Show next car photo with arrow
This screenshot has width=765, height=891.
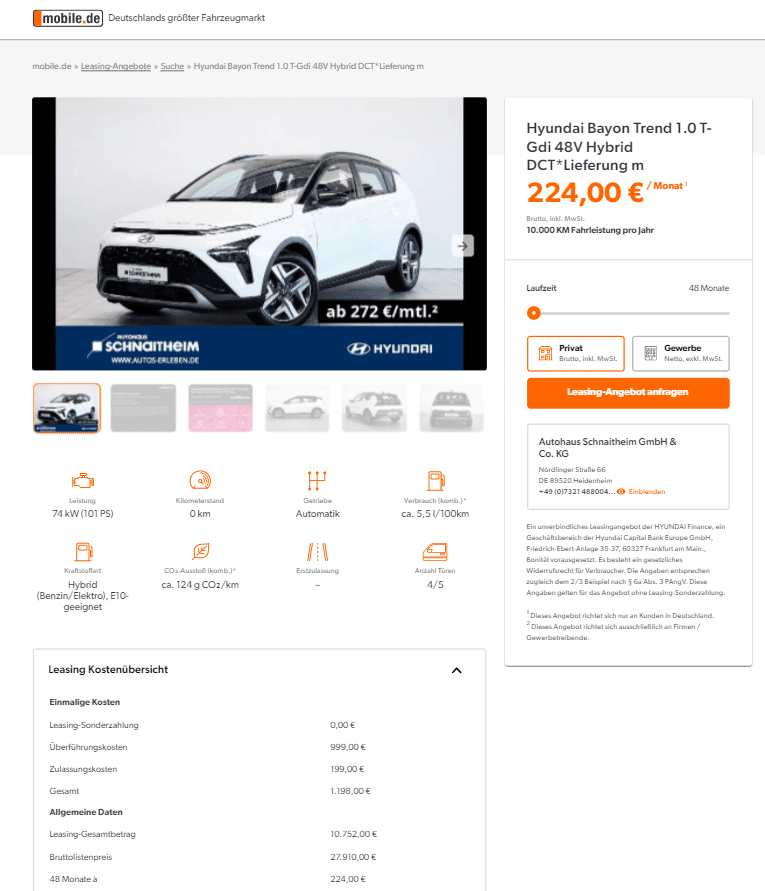click(463, 246)
